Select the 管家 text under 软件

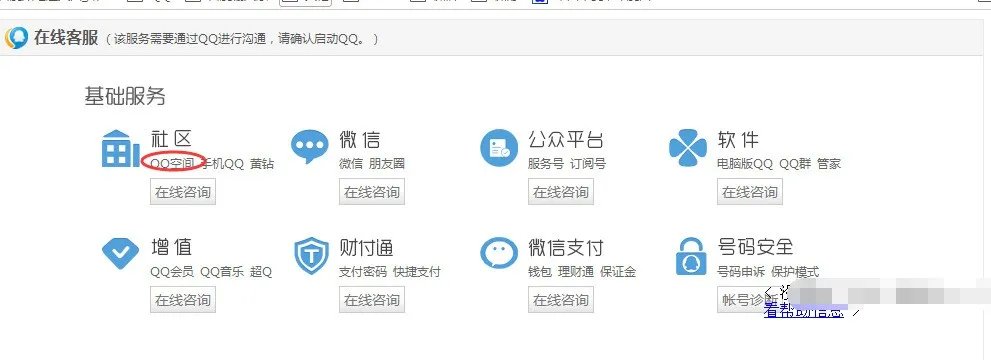click(829, 164)
